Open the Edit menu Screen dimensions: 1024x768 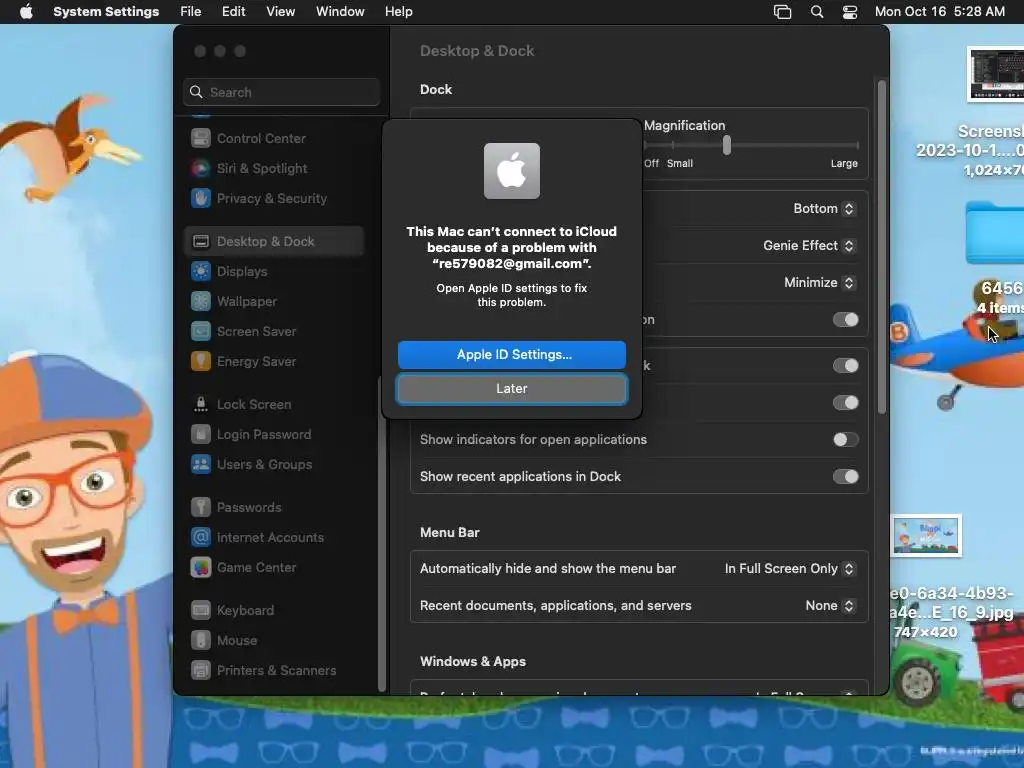click(x=233, y=12)
